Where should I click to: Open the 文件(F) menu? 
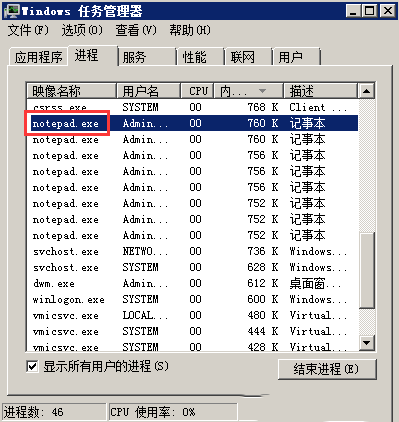point(28,31)
